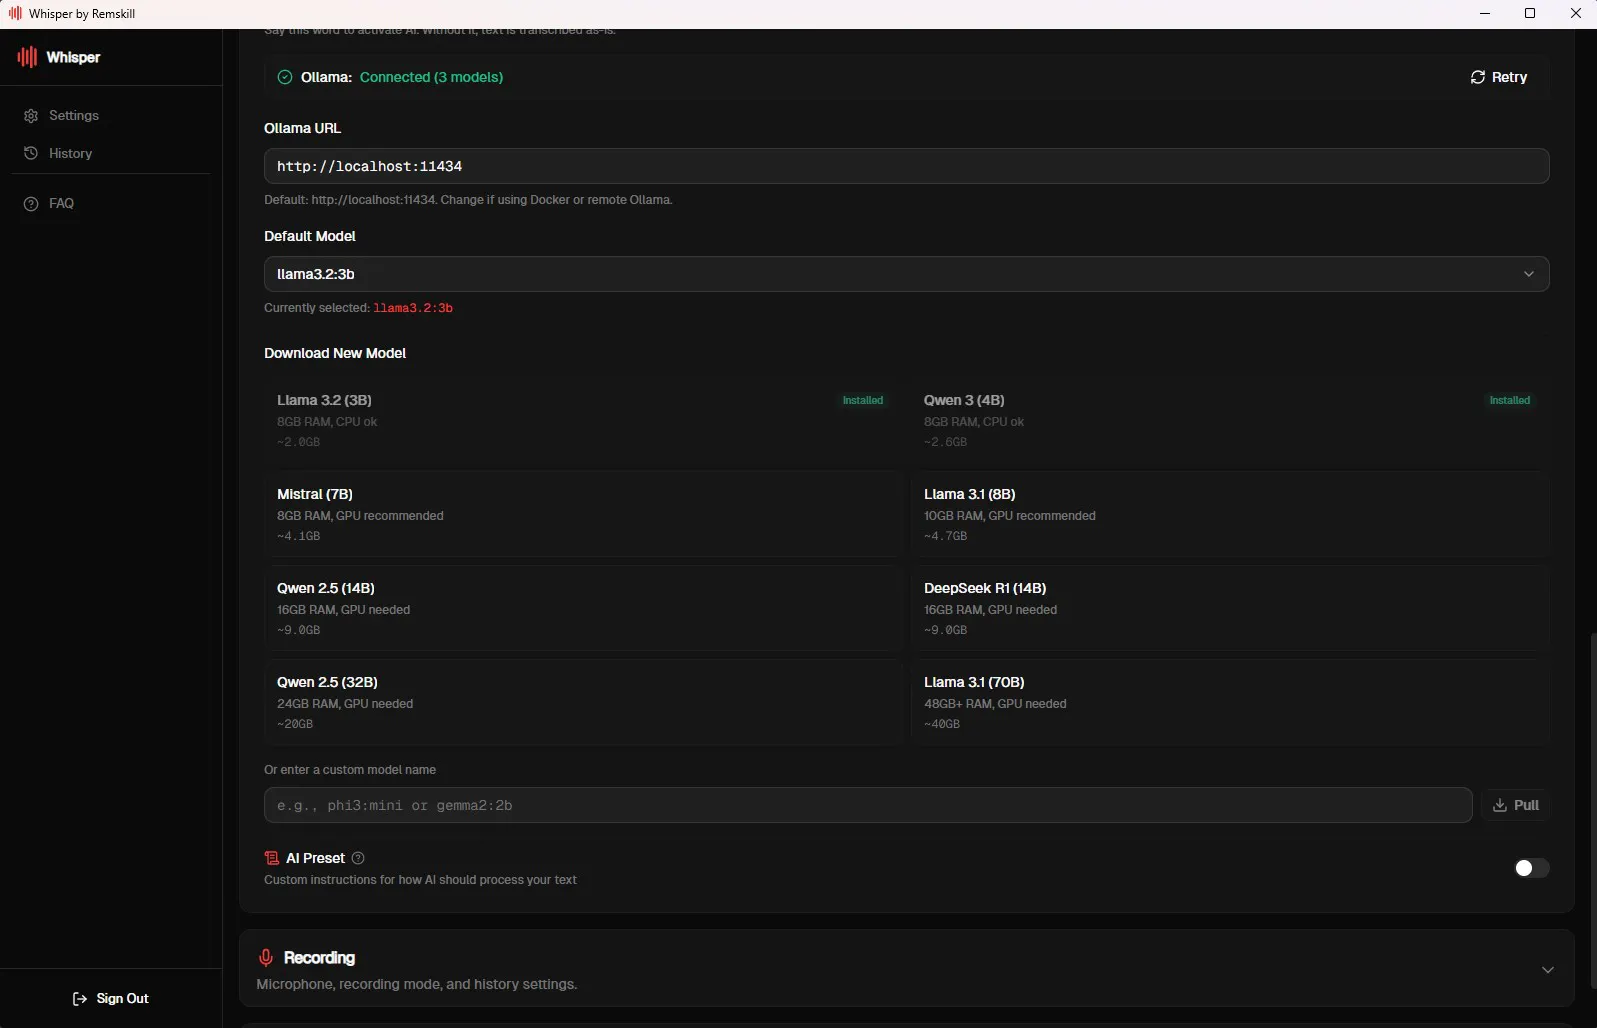The height and width of the screenshot is (1028, 1597).
Task: Close the Whisper window
Action: (1575, 13)
